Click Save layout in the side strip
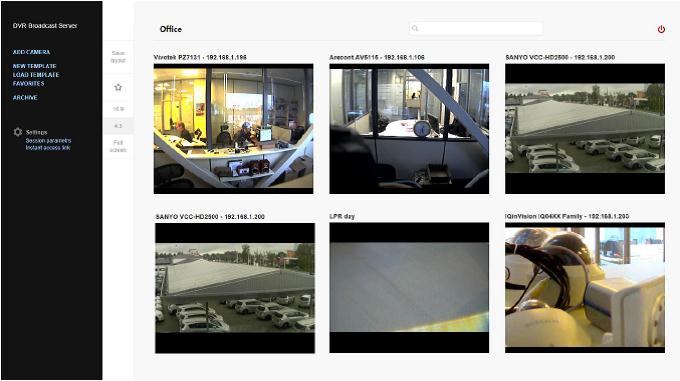Screen dimensions: 680x381 [x=118, y=57]
